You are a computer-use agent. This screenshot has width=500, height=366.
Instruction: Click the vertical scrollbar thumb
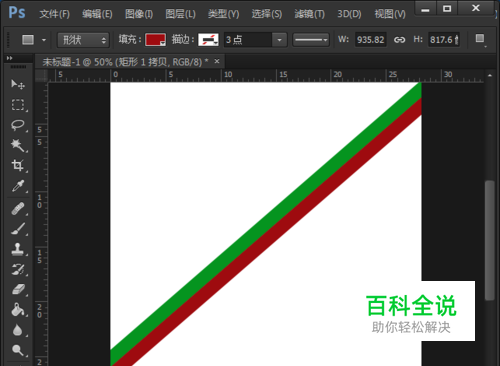[489, 240]
